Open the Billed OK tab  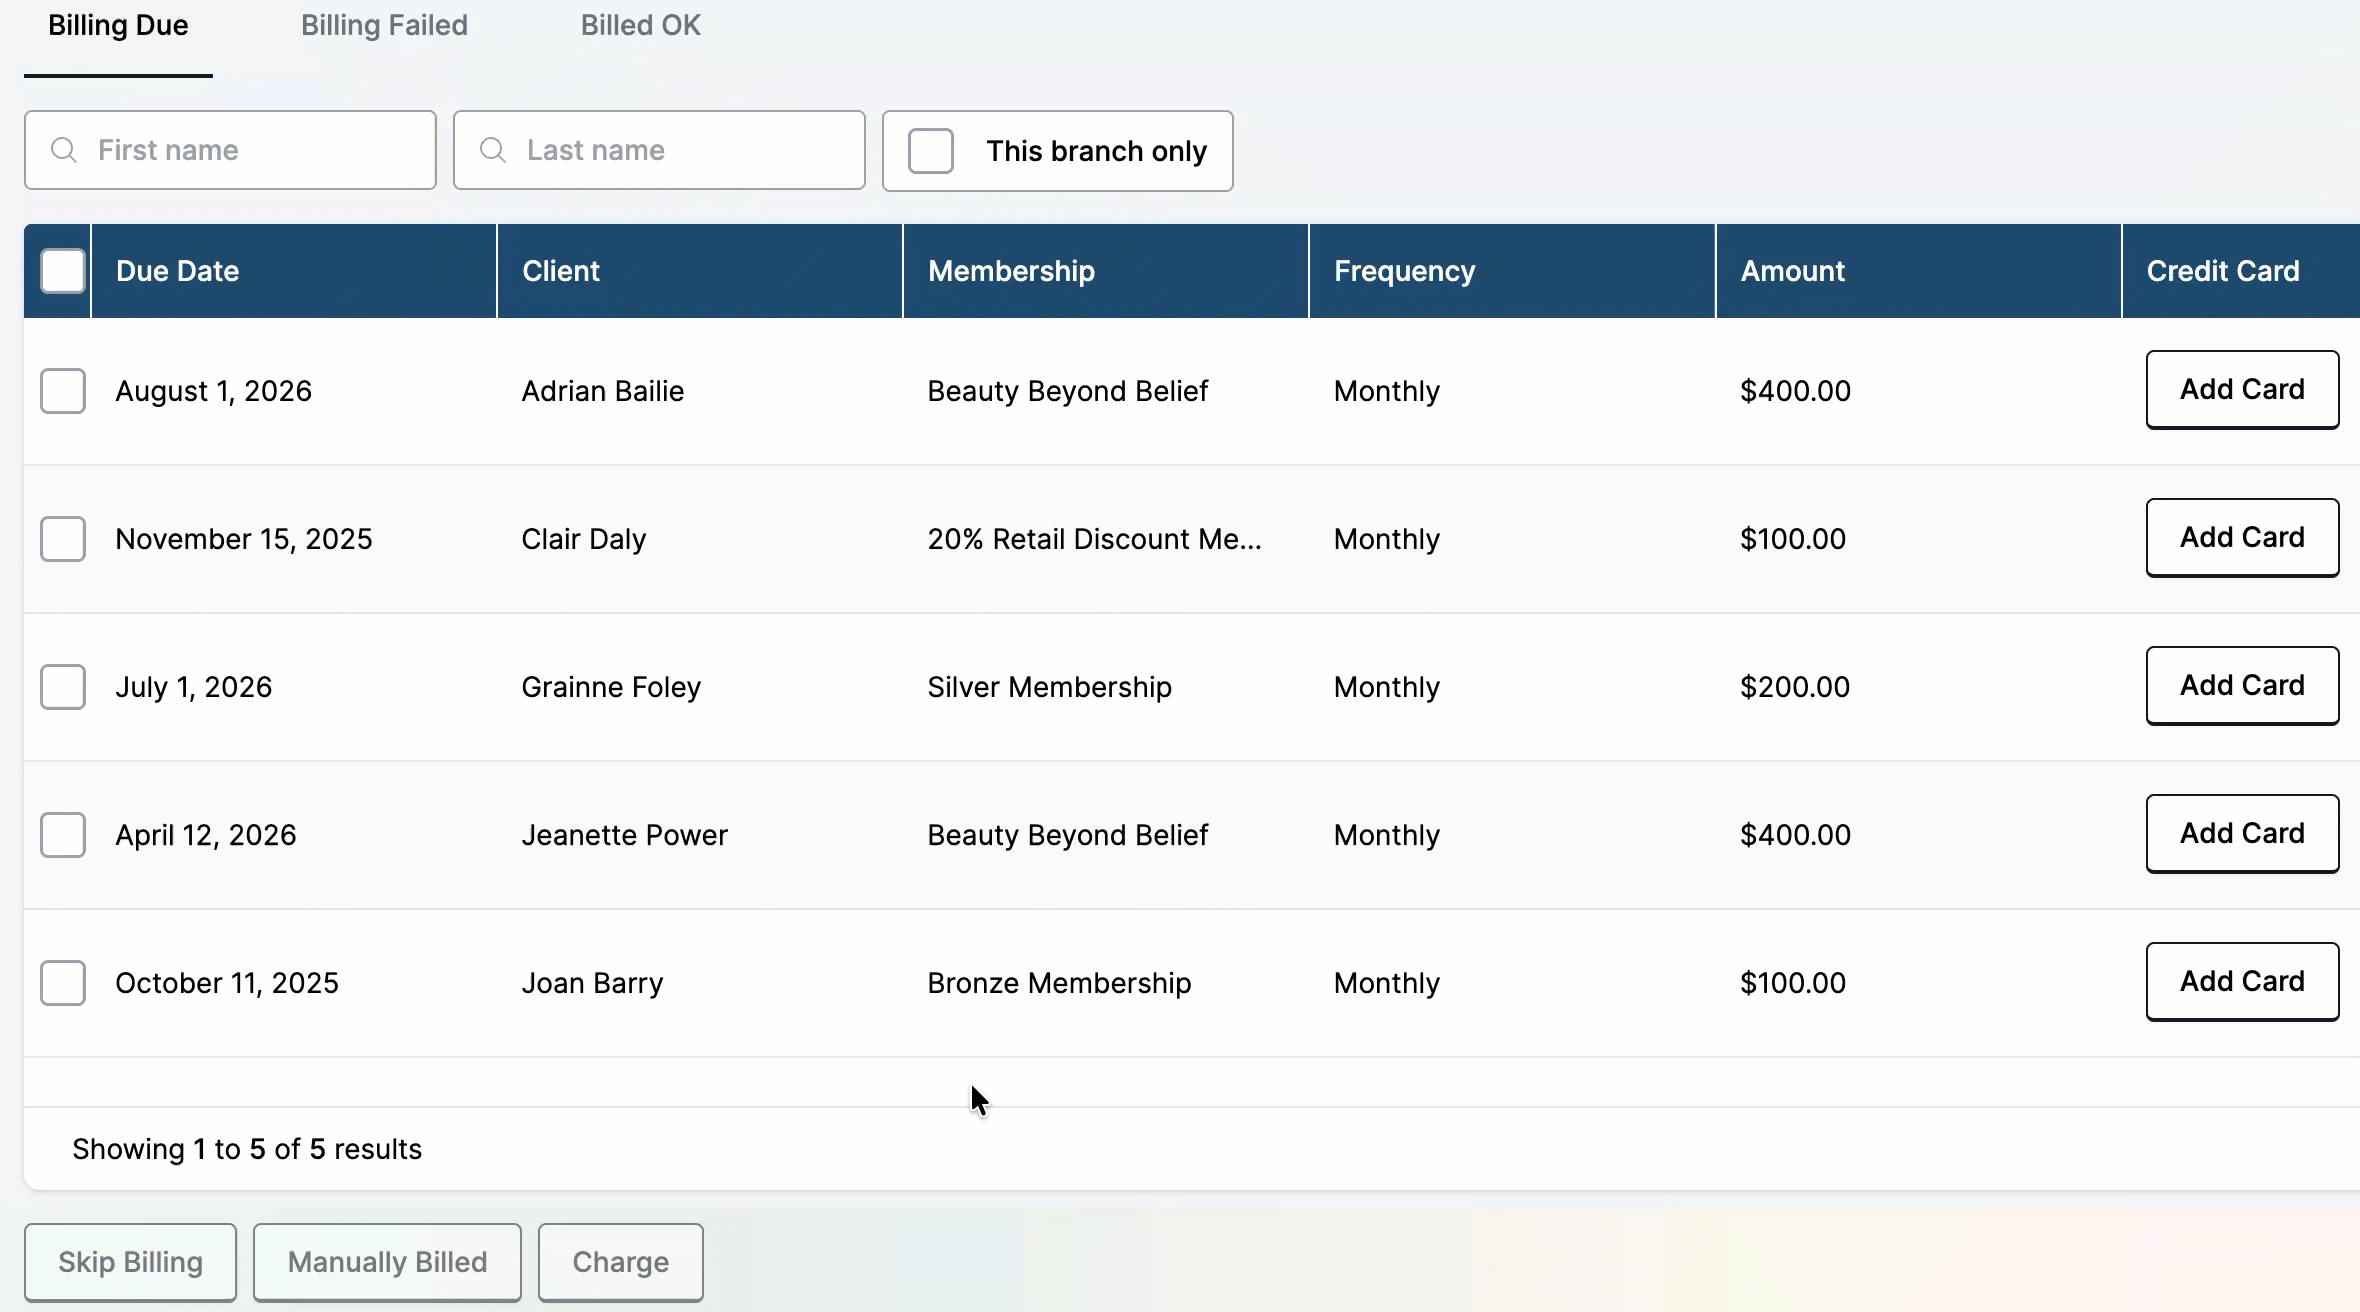click(x=640, y=26)
